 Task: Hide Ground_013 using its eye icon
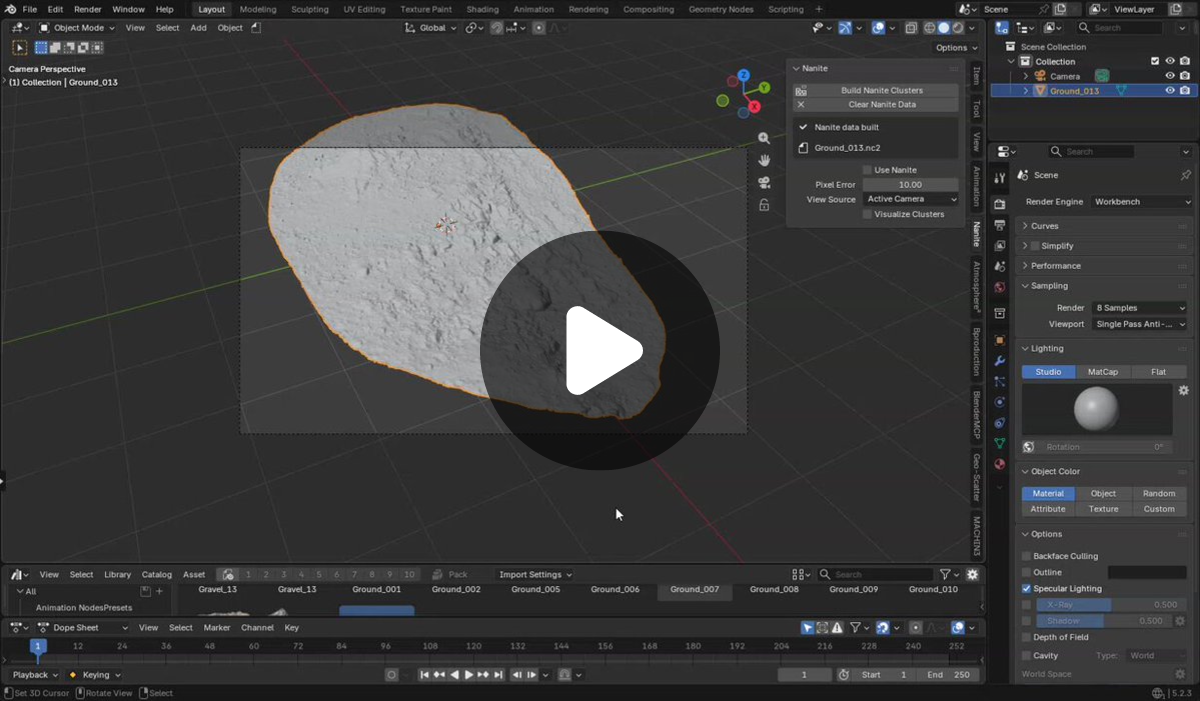[1170, 90]
